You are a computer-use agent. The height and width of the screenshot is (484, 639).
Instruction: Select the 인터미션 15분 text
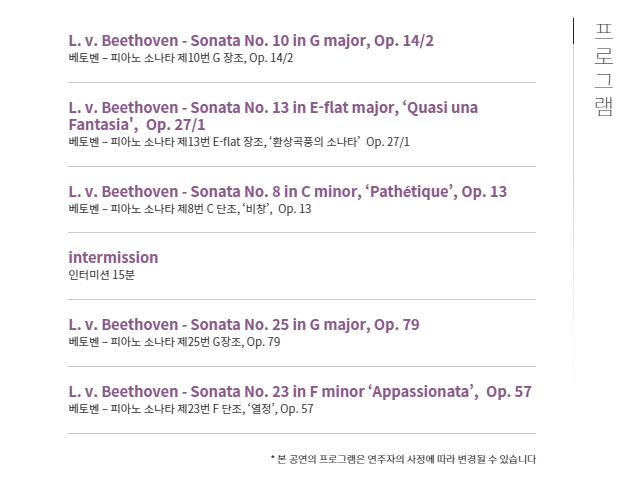coord(101,275)
